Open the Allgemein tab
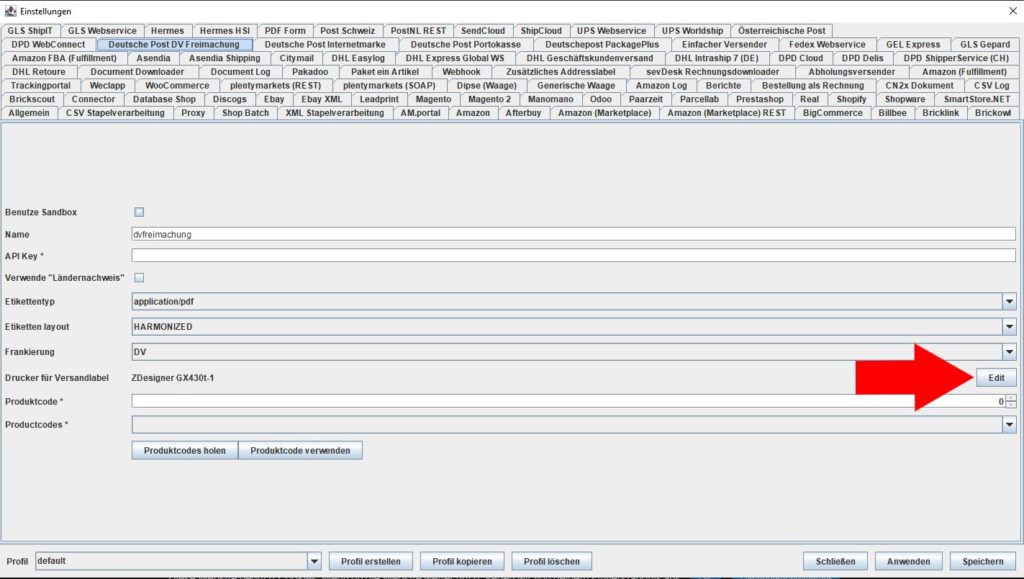 coord(29,113)
